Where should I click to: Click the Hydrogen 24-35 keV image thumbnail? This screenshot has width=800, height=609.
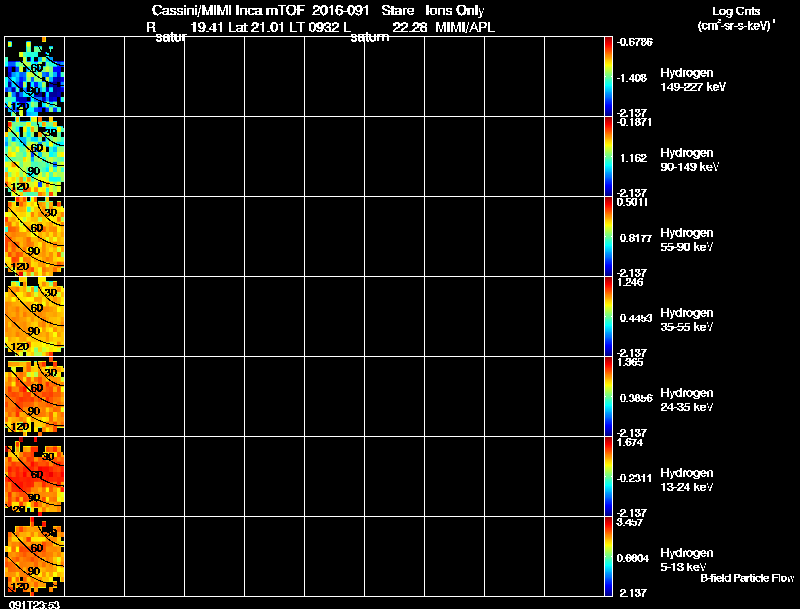coord(35,396)
